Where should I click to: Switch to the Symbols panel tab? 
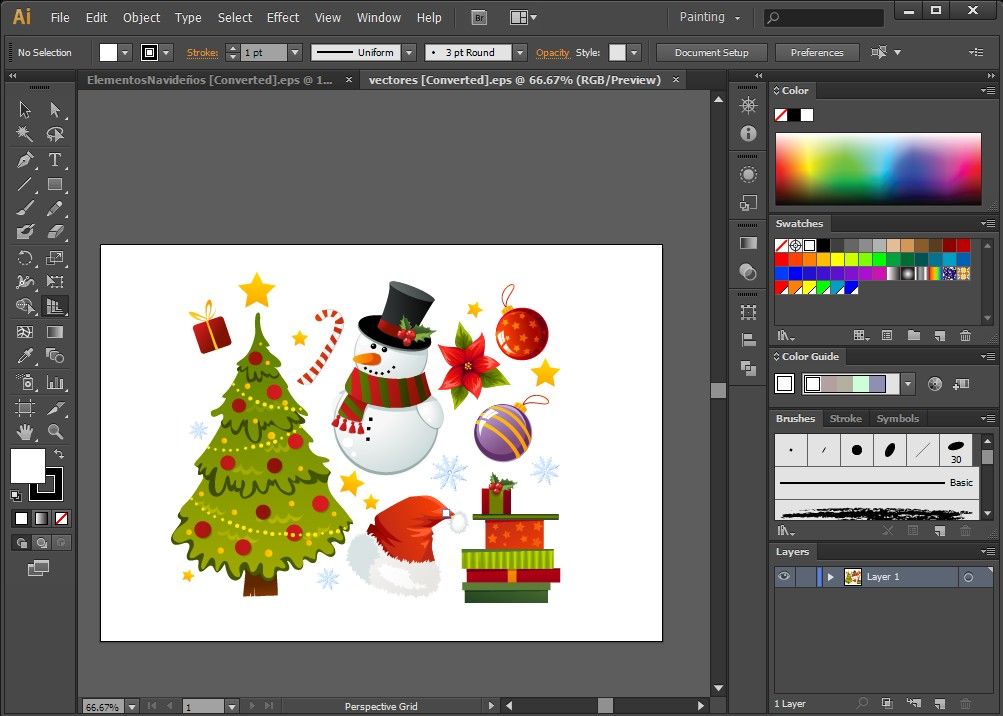897,418
